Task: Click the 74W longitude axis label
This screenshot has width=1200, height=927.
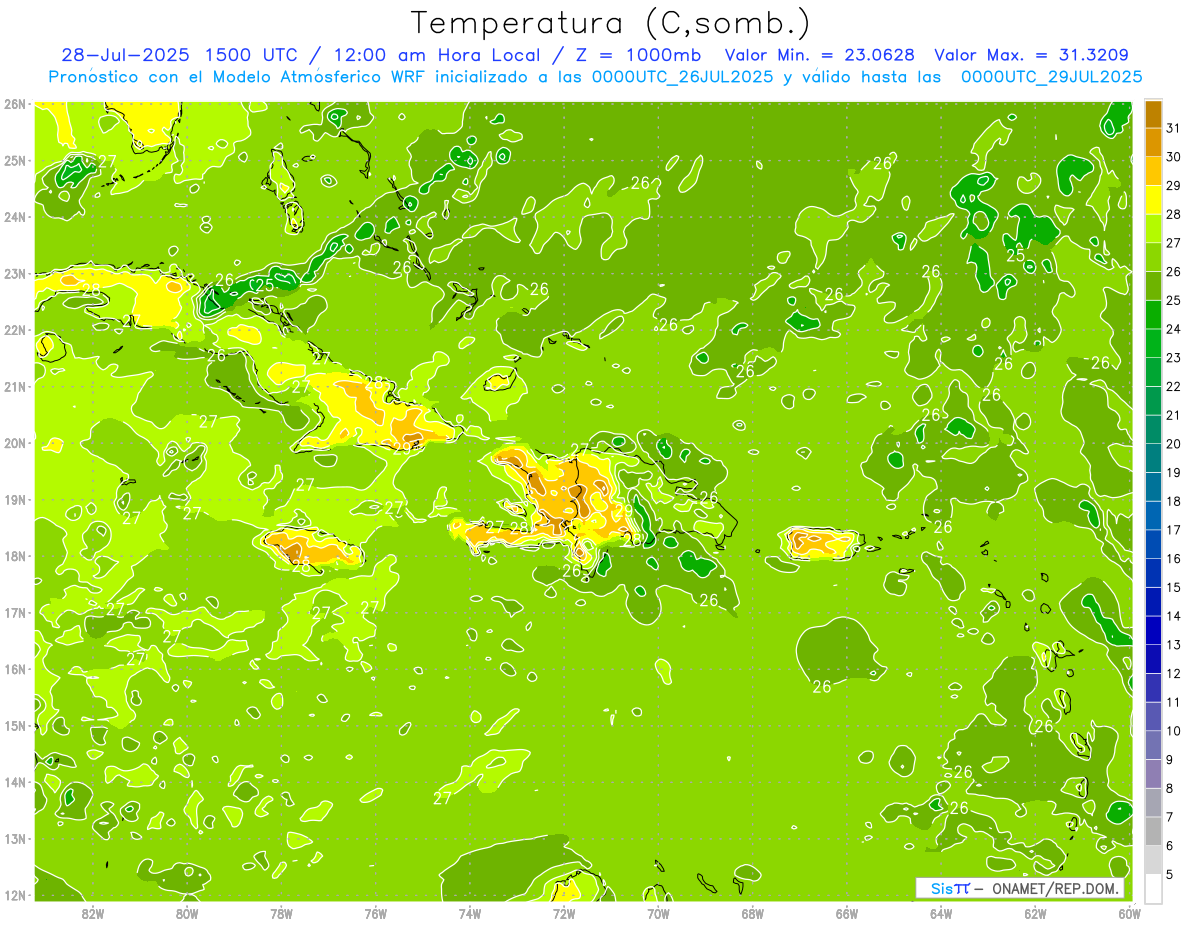Action: tap(470, 913)
